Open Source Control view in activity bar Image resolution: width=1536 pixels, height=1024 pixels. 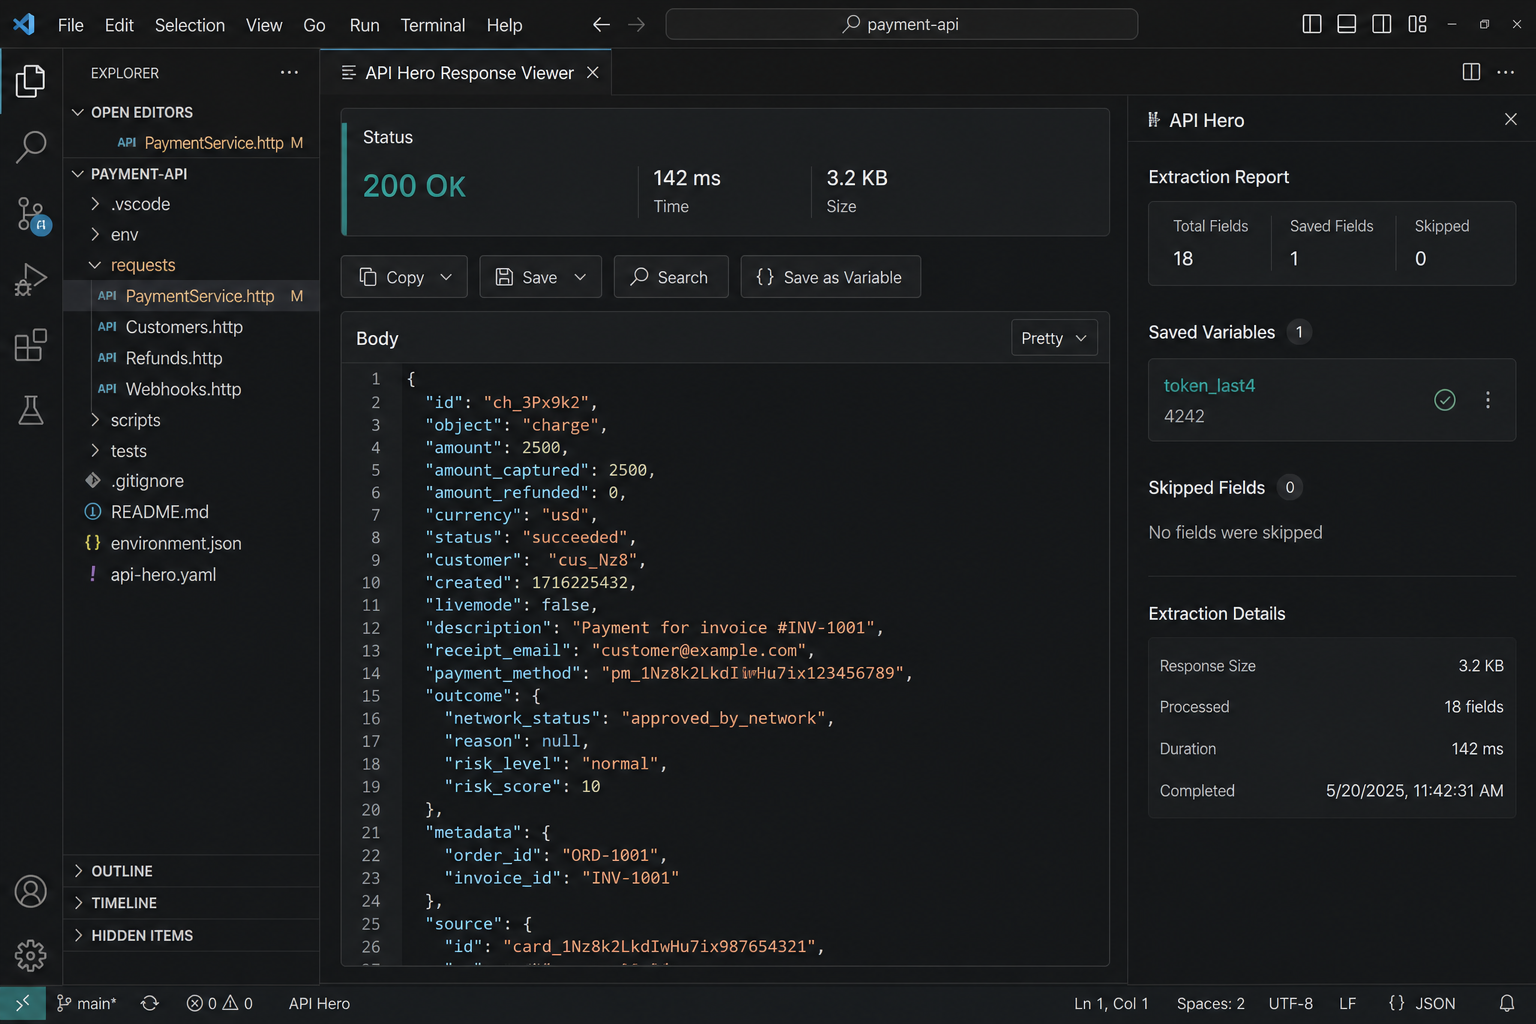(x=31, y=214)
